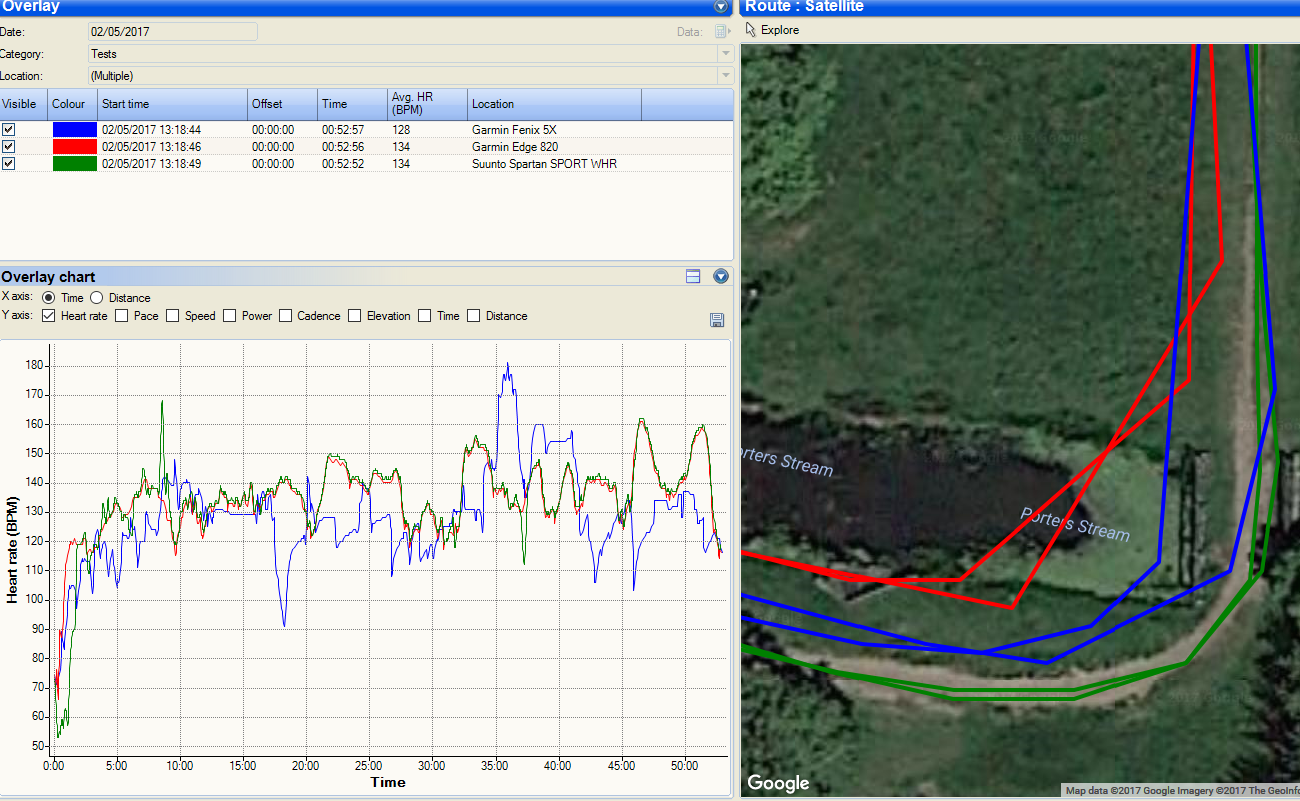Collapse the Overlay panel with round arrow

pos(721,7)
